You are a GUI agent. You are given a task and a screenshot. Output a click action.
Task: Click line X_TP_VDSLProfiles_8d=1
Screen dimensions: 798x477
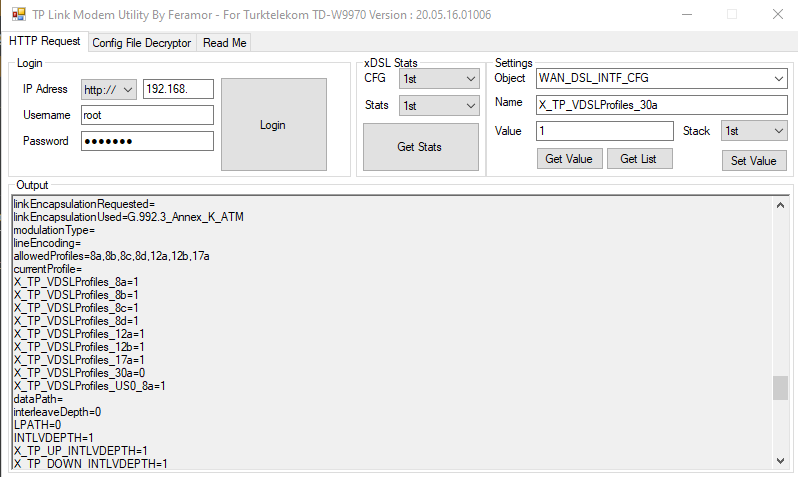pyautogui.click(x=76, y=321)
